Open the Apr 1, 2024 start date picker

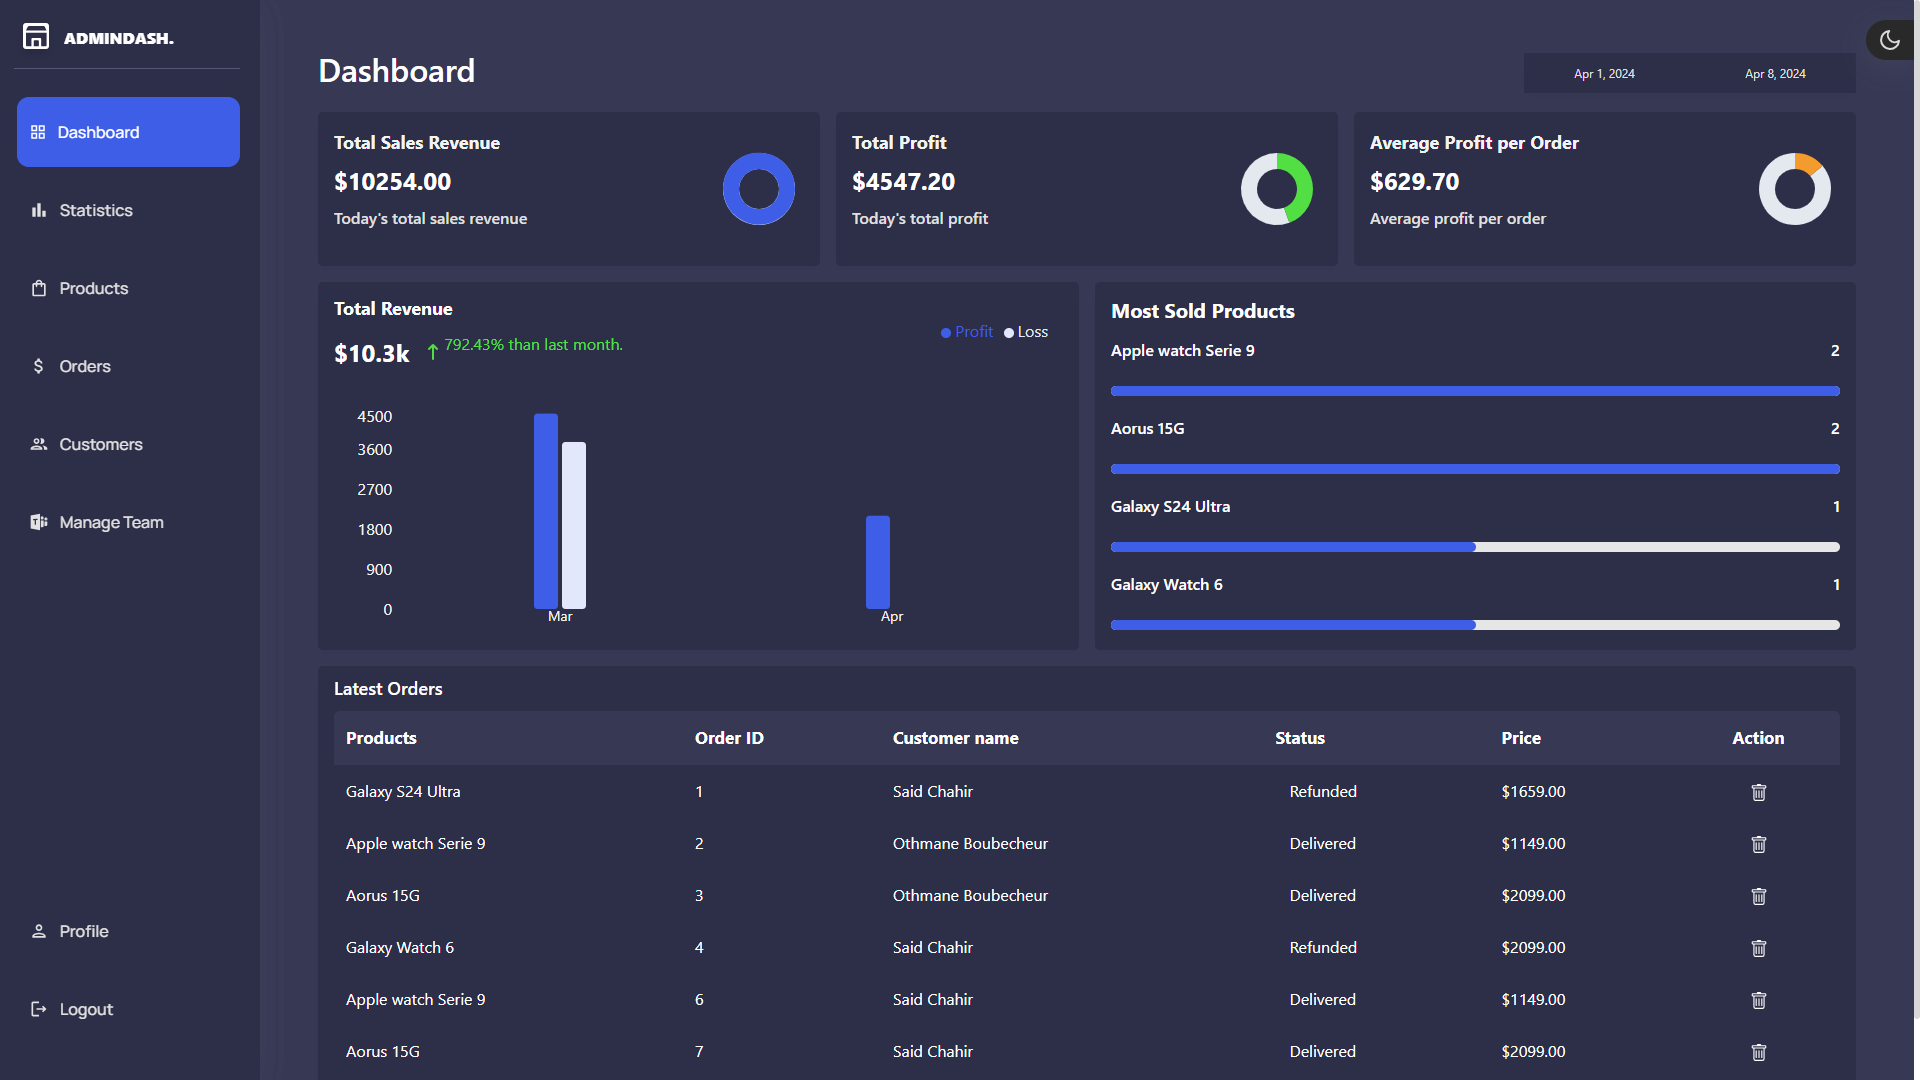(1604, 74)
